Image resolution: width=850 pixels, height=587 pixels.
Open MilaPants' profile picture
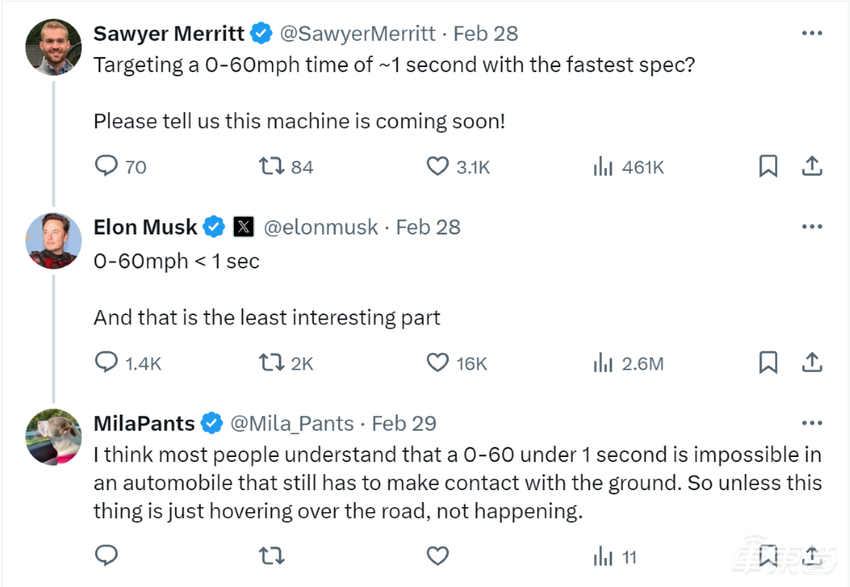click(53, 437)
